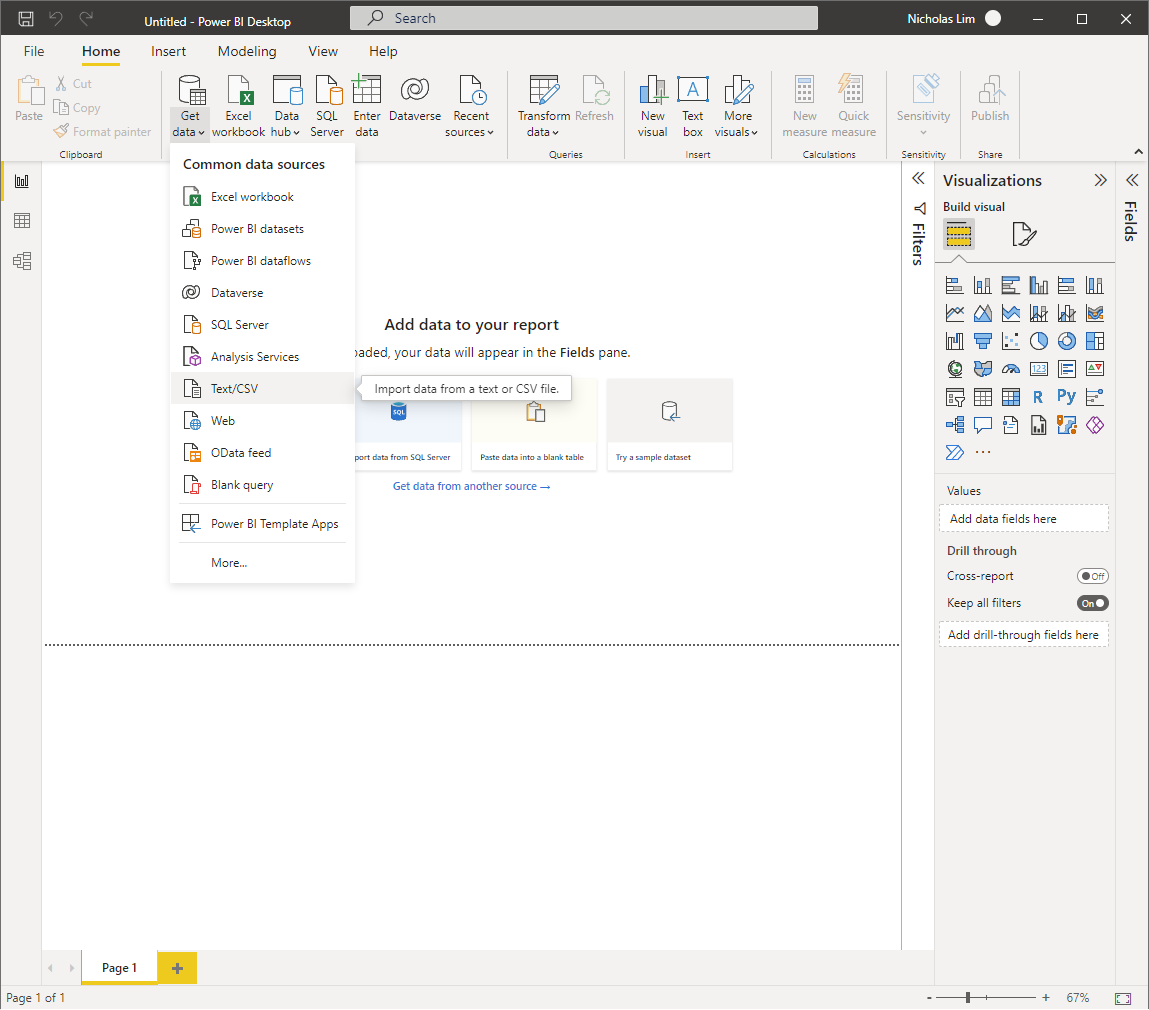Select the gauge visualization
The image size is (1149, 1010).
coord(1011,368)
